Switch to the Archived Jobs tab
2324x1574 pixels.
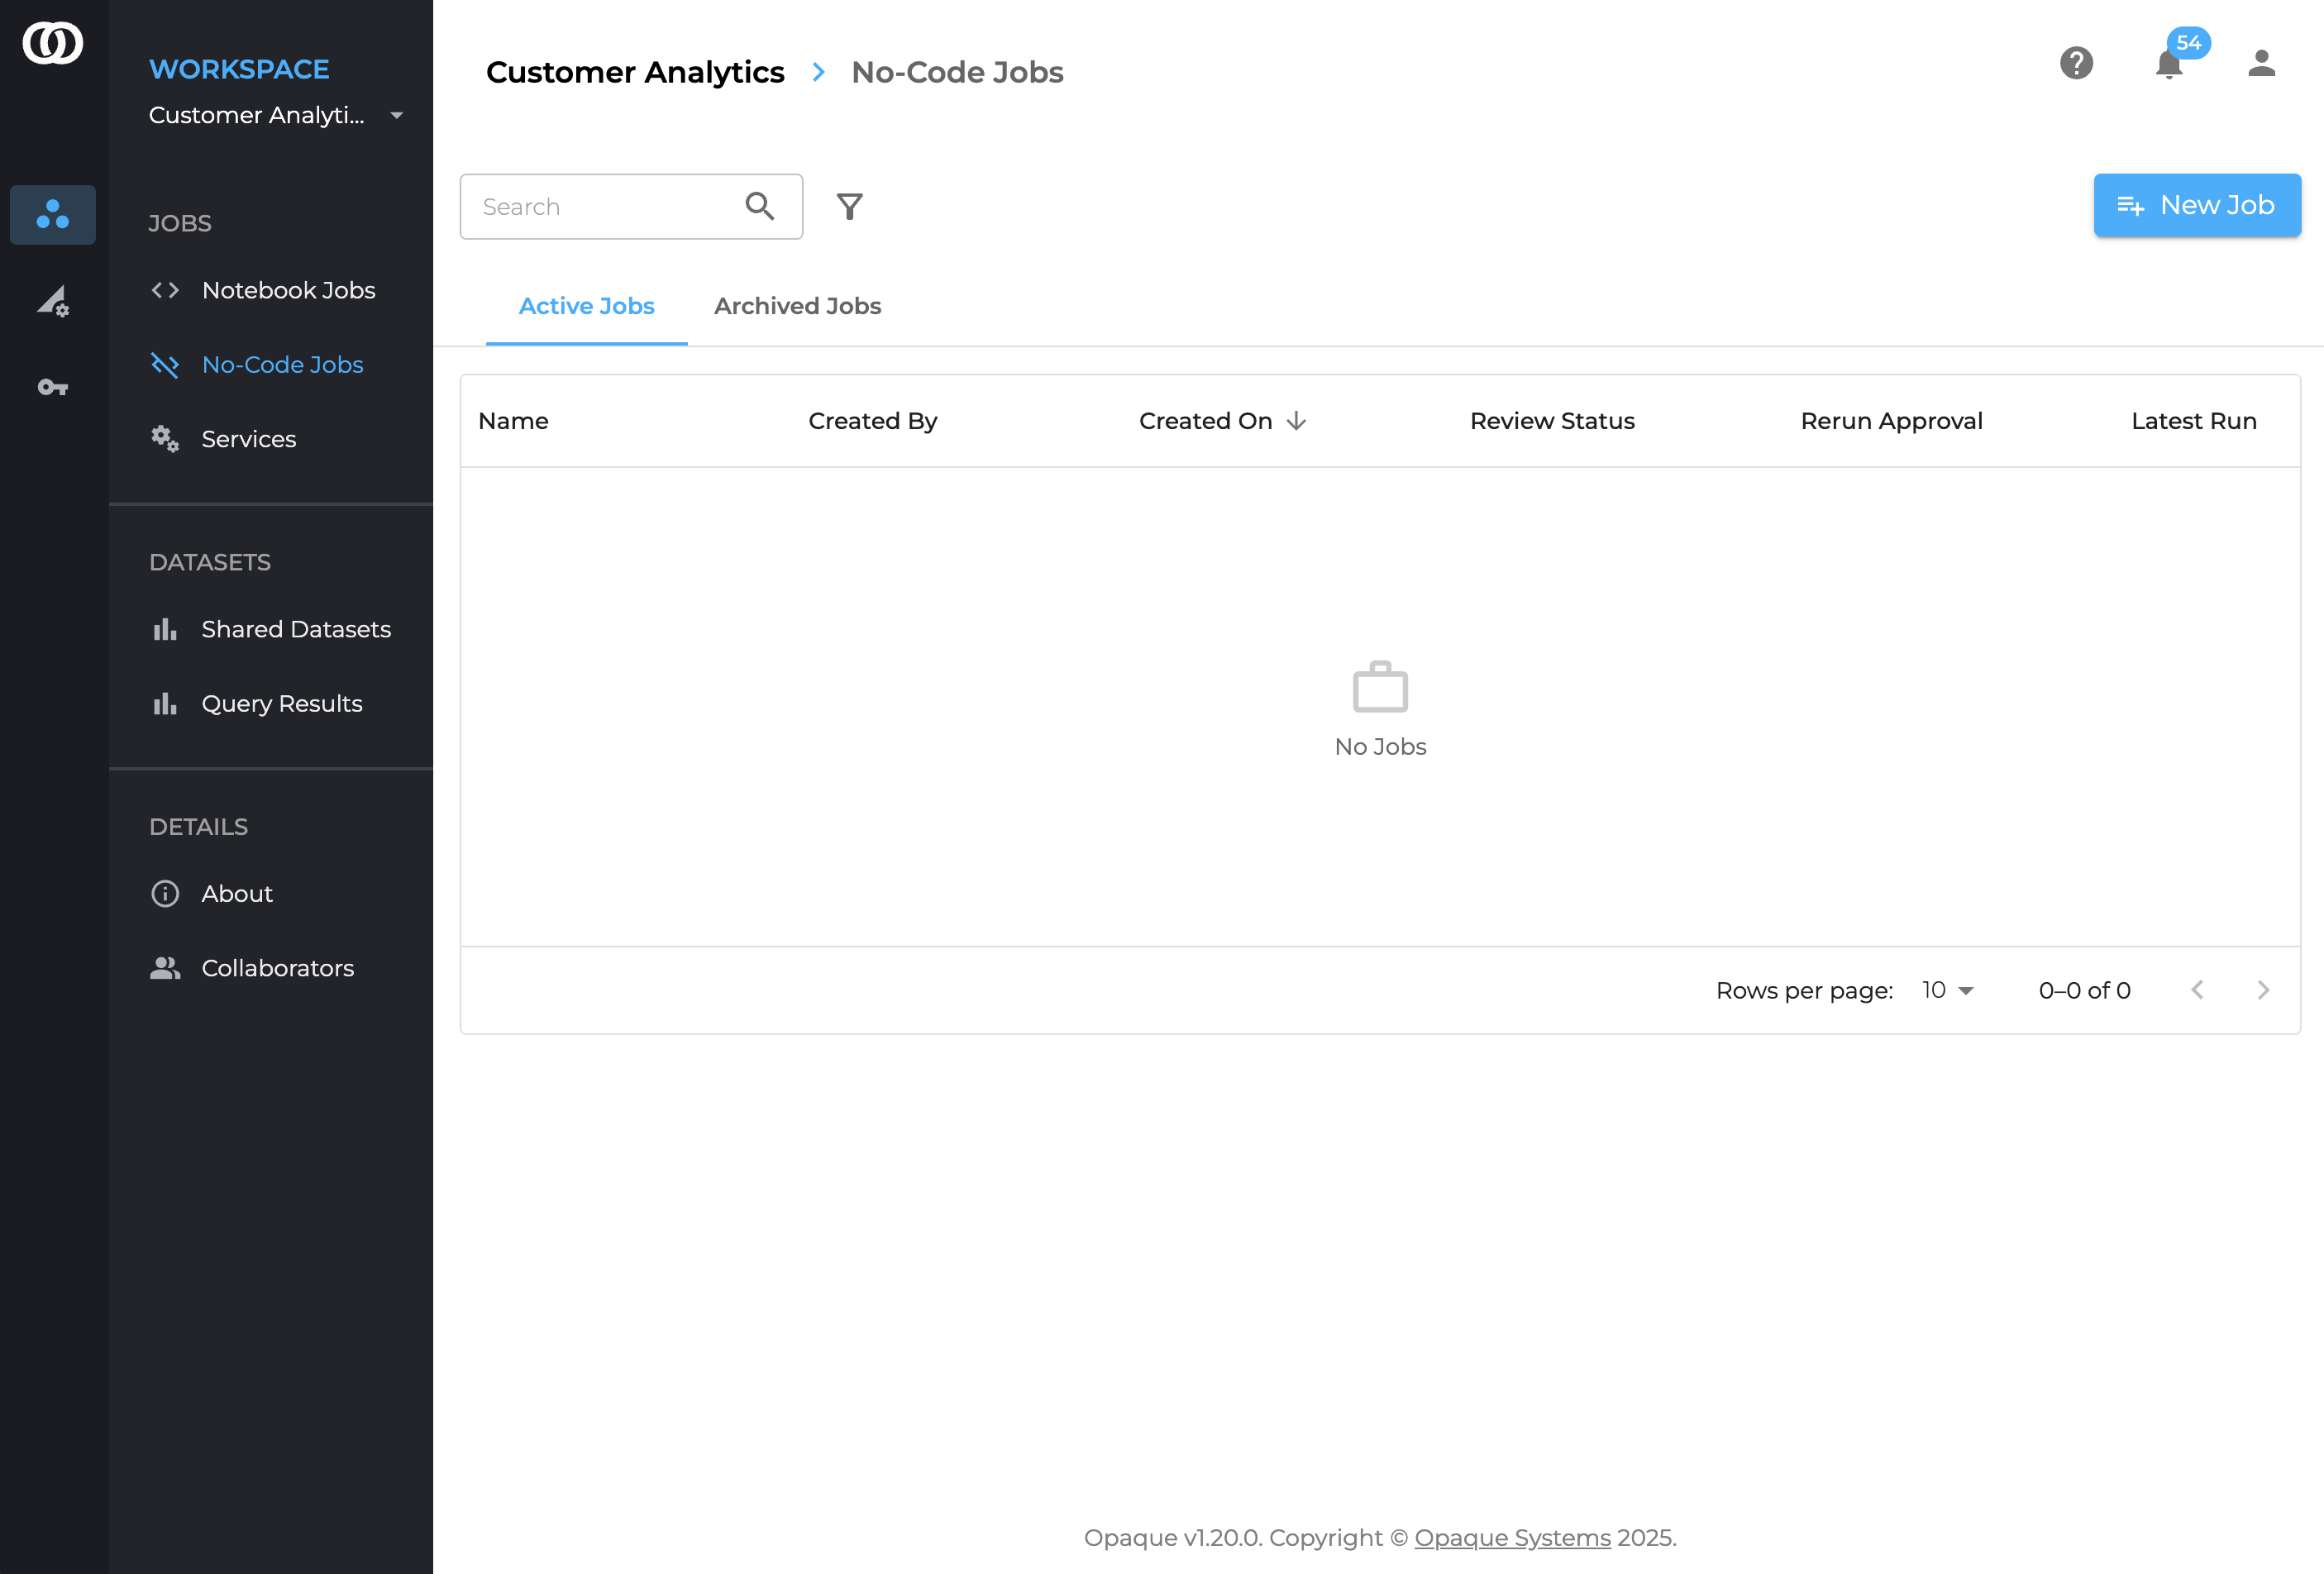point(797,306)
